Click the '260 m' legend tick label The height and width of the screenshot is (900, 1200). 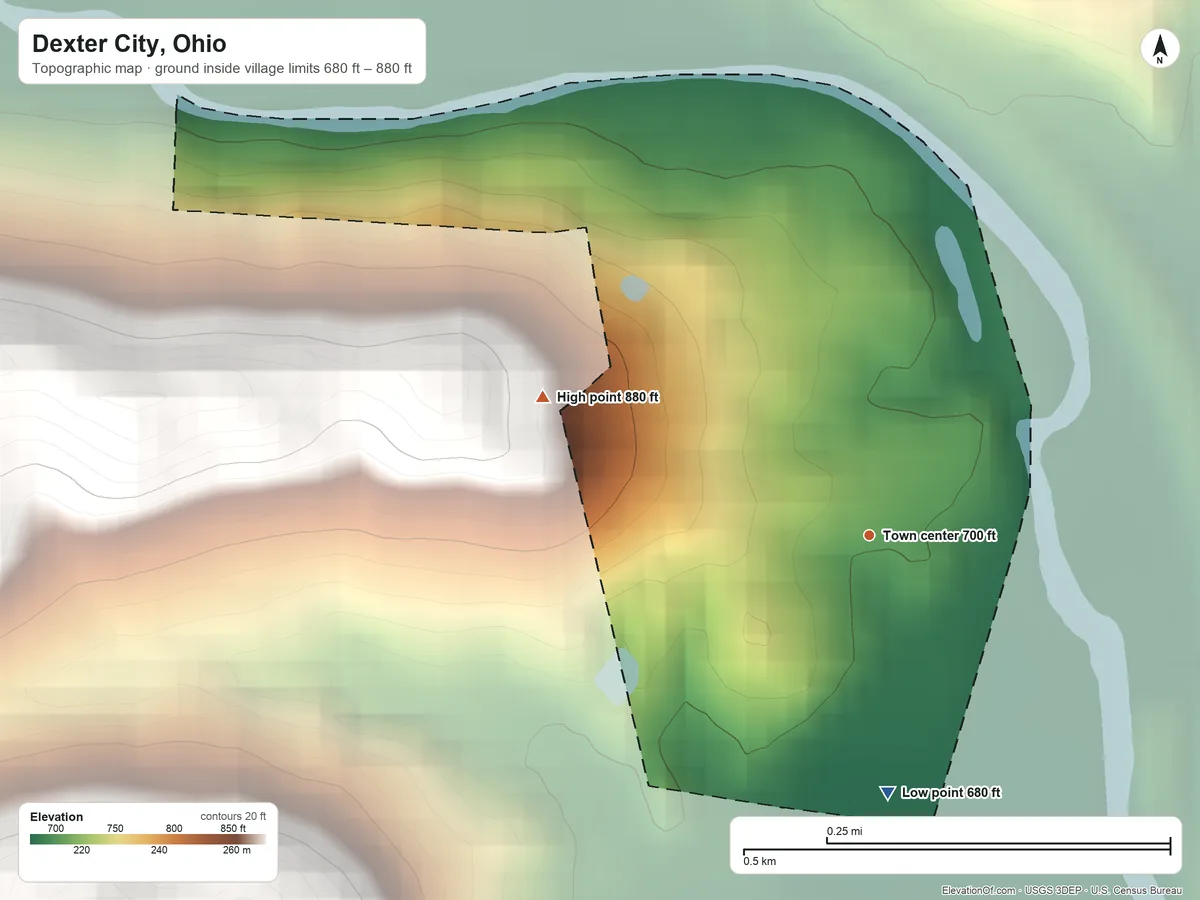pos(236,851)
